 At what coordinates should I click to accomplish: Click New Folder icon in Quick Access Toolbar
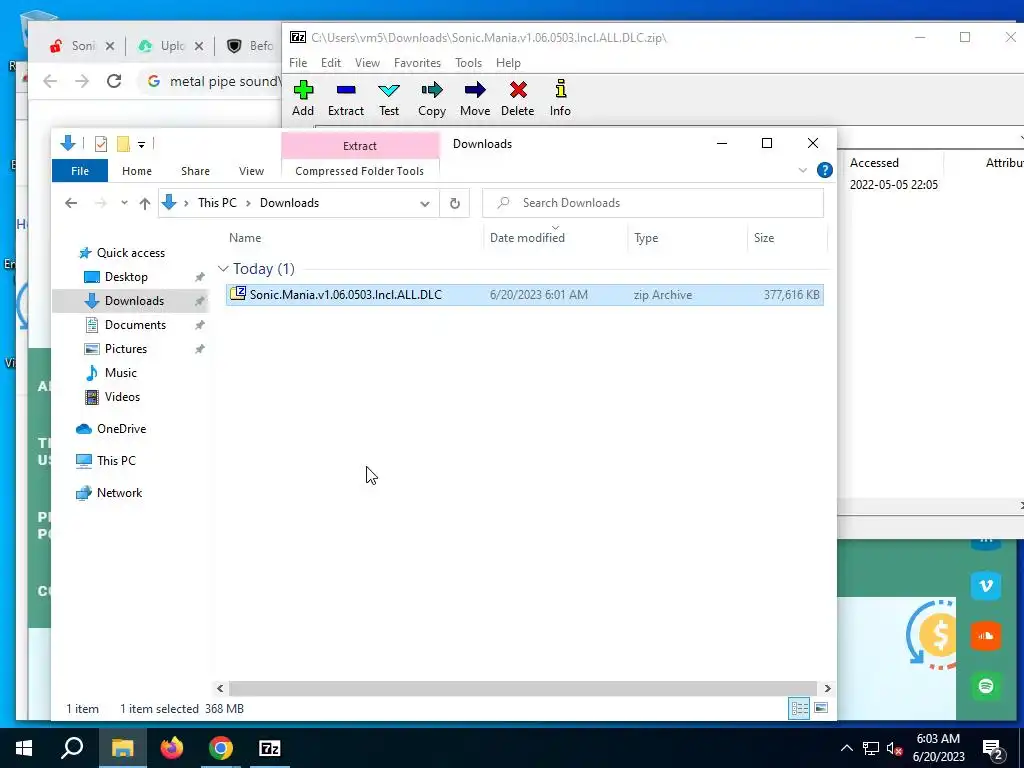coord(123,144)
